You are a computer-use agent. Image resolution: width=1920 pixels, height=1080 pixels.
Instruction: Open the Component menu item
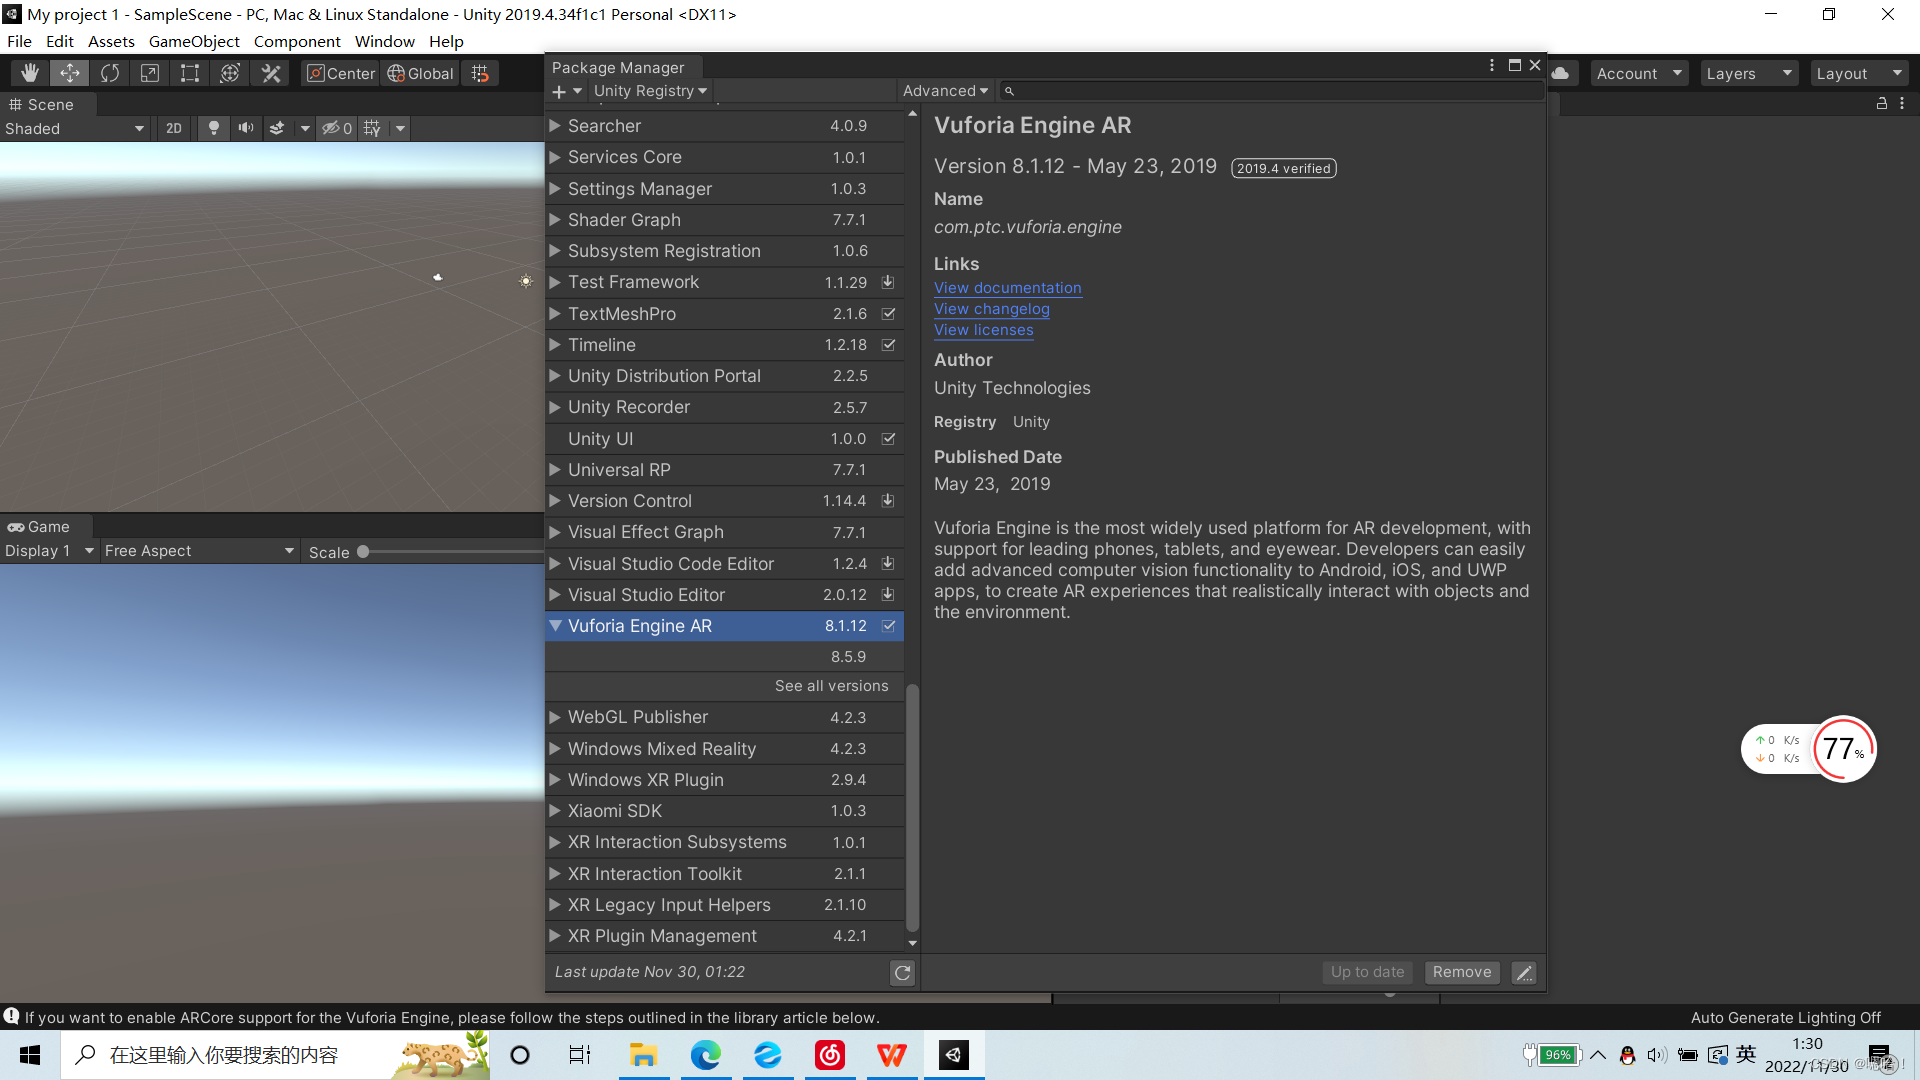point(297,41)
